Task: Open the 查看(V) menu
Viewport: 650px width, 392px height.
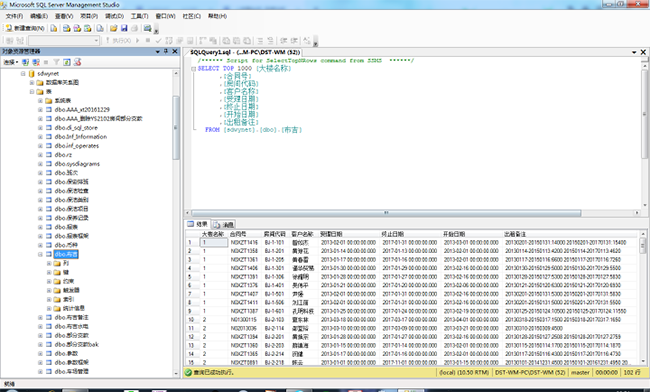Action: pyautogui.click(x=64, y=16)
